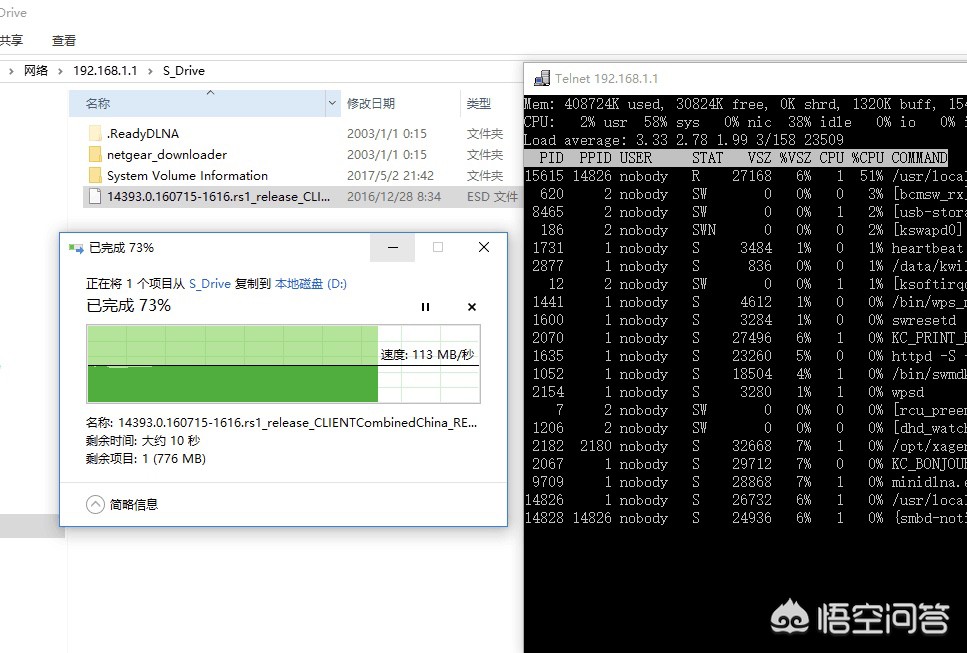Image resolution: width=967 pixels, height=653 pixels.
Task: Open the netgear_downloader folder icon
Action: (x=95, y=154)
